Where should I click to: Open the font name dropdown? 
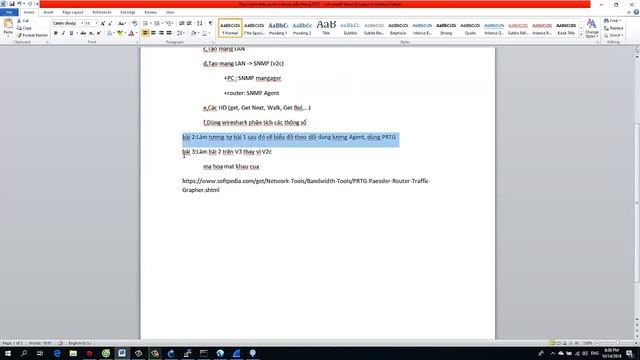(x=82, y=23)
